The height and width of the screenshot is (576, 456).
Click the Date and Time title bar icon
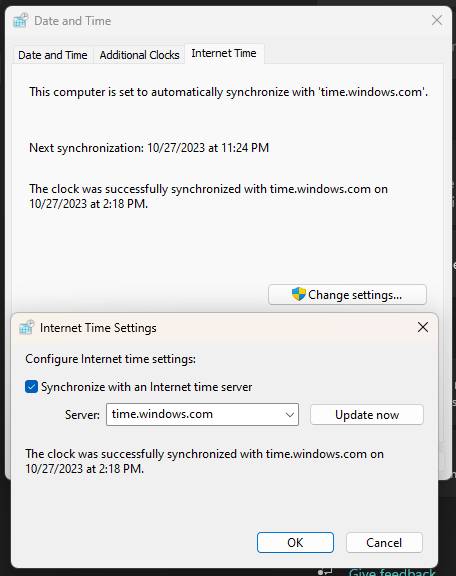pos(21,21)
